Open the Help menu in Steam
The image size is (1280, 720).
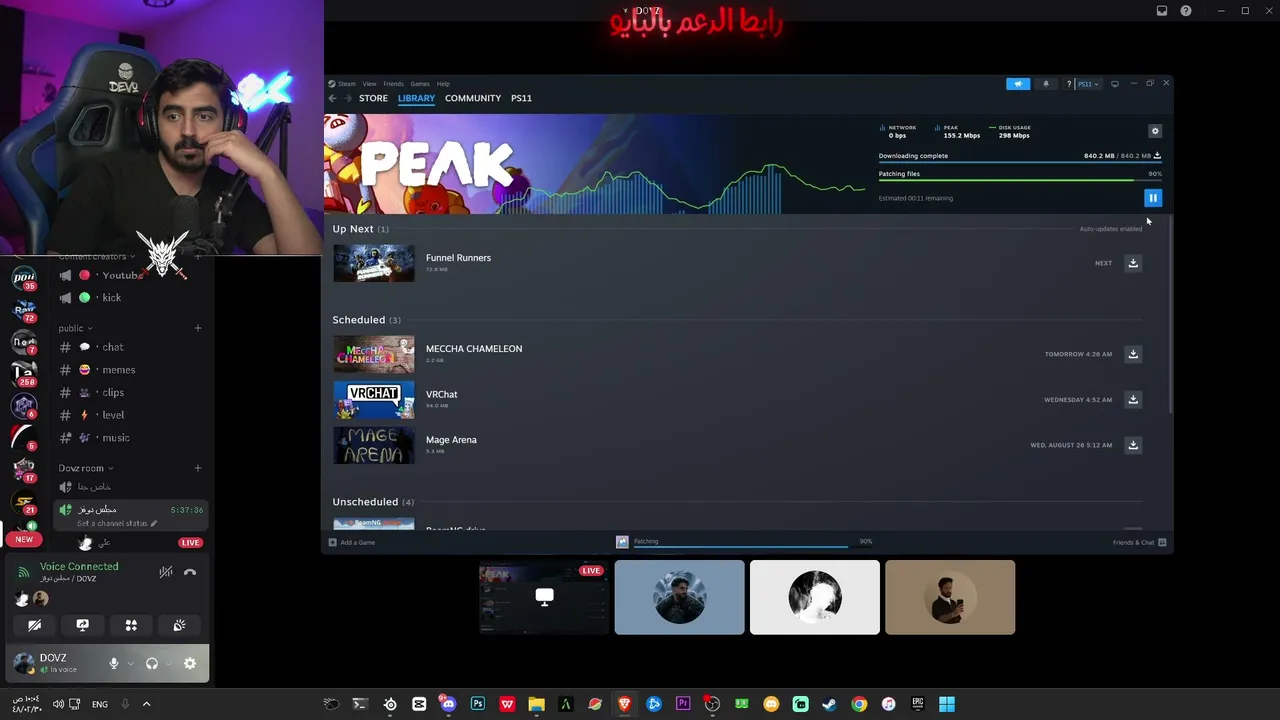tap(443, 84)
